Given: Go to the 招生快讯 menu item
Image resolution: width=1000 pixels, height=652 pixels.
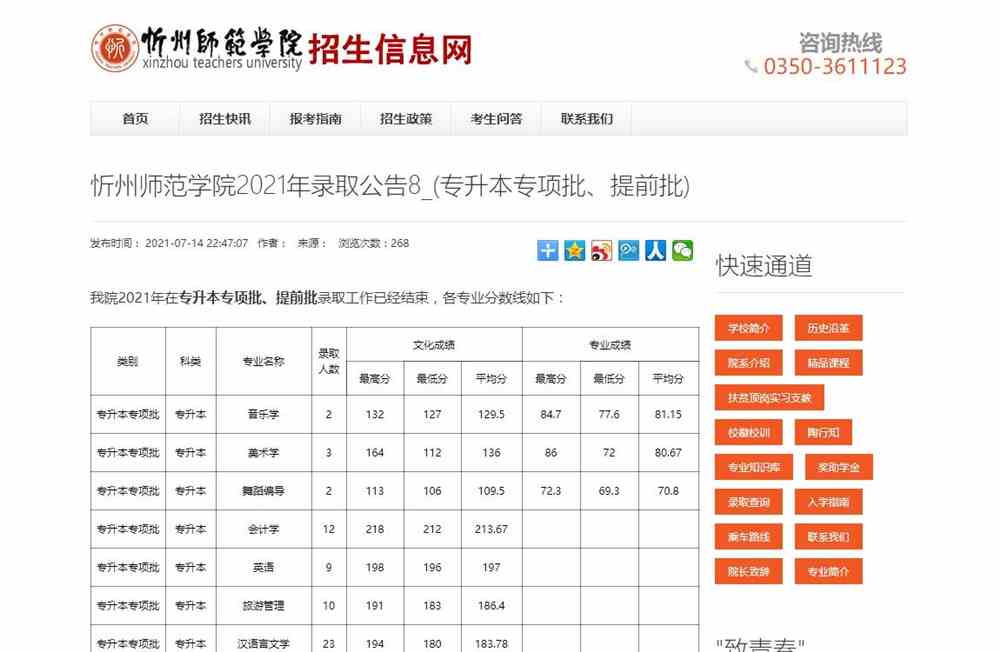Looking at the screenshot, I should 225,119.
